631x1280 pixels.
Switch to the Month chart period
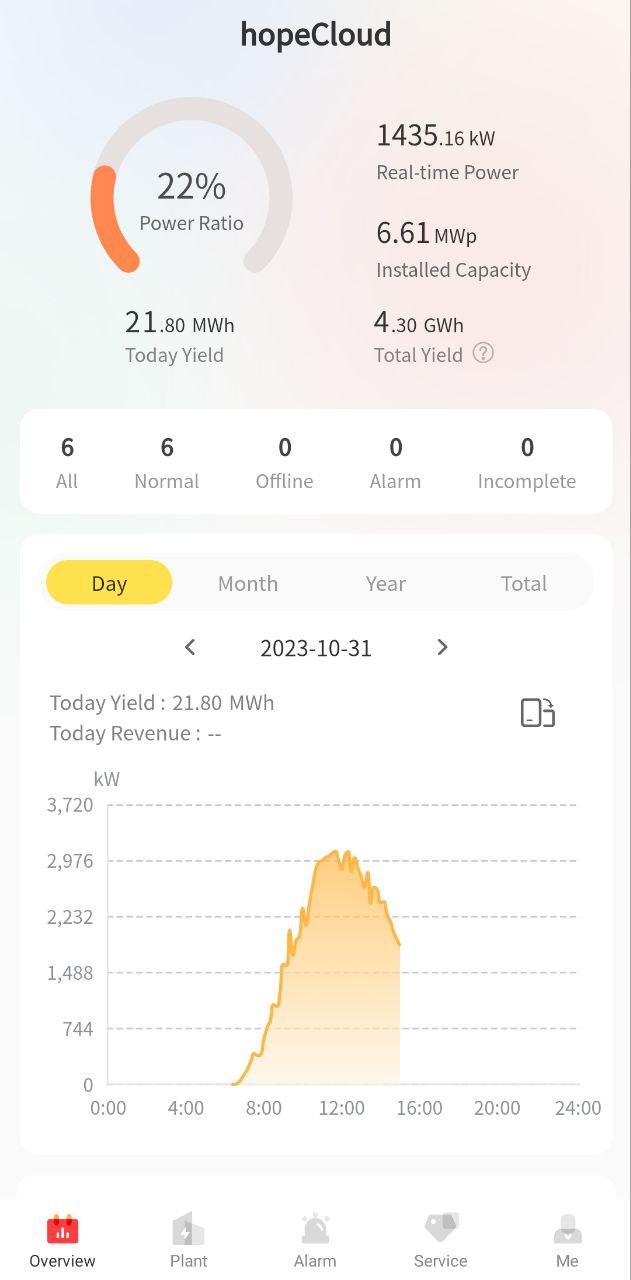click(x=248, y=583)
